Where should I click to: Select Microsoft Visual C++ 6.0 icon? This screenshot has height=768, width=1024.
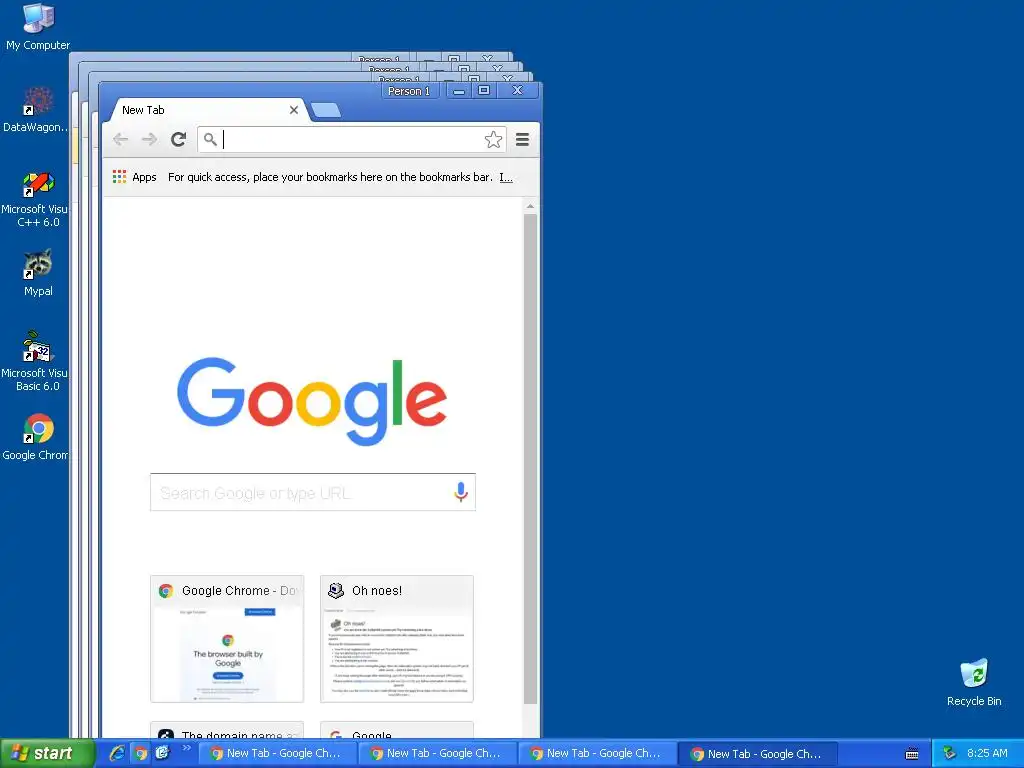35,199
